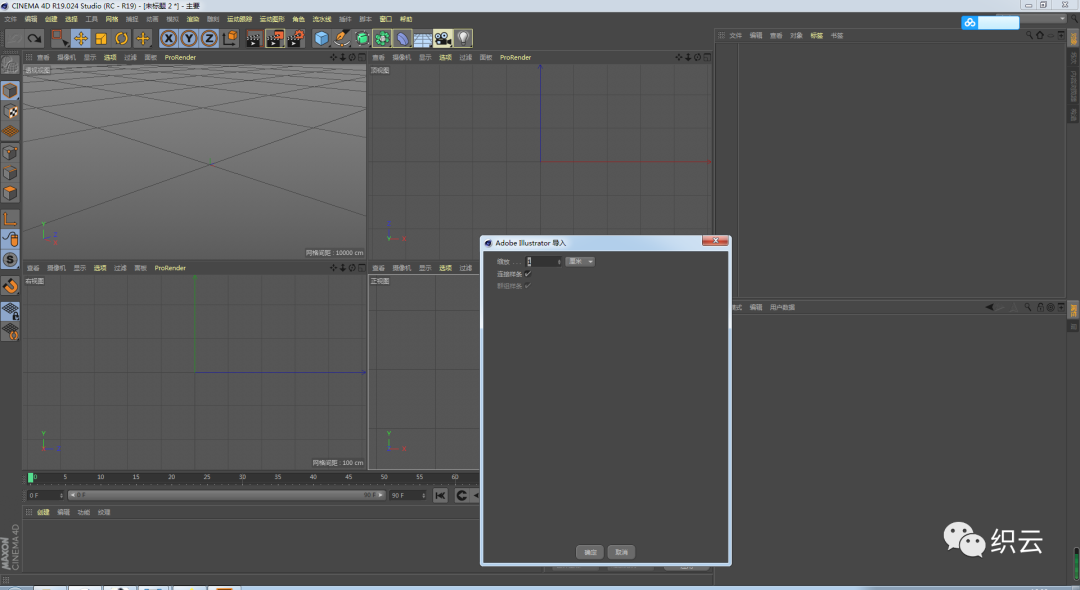
Task: Click Render to Picture Viewer icon
Action: pyautogui.click(x=275, y=39)
